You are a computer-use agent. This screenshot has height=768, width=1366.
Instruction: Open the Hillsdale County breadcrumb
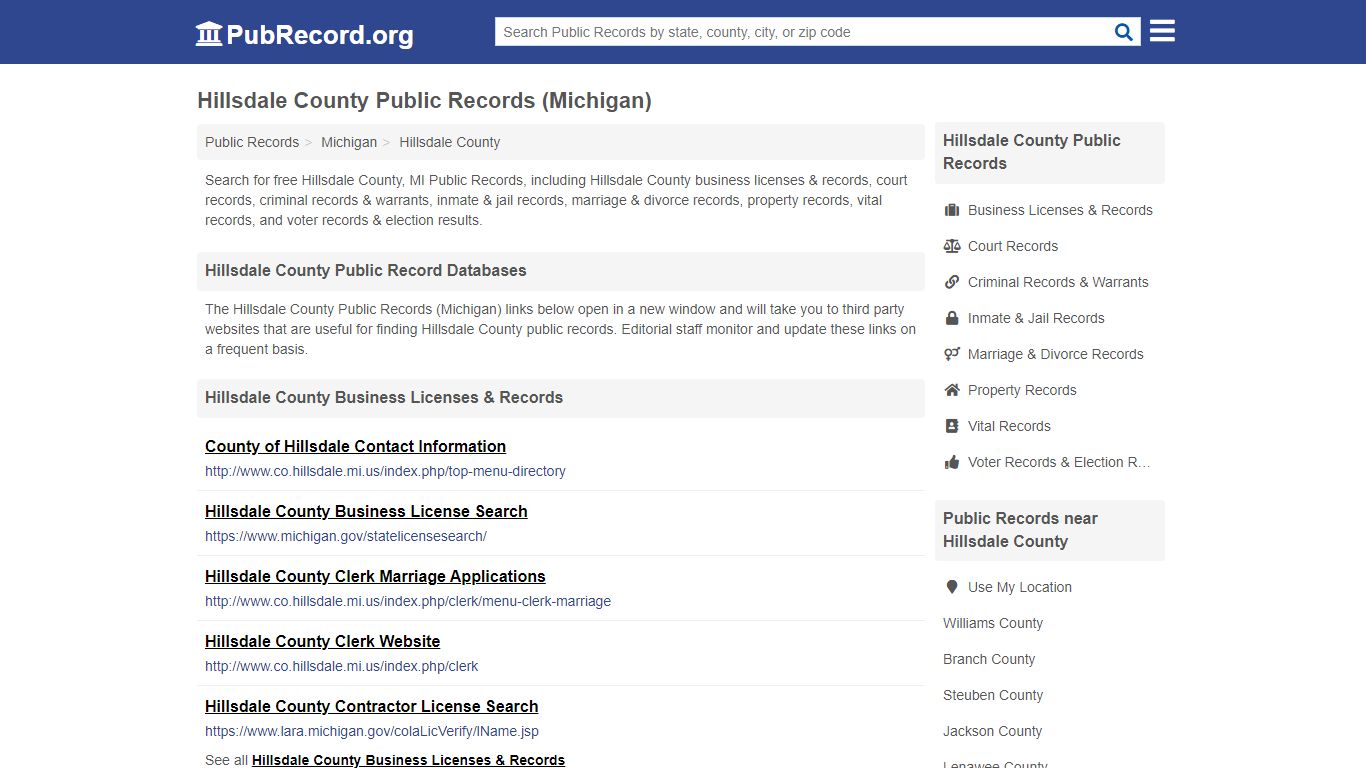[450, 142]
